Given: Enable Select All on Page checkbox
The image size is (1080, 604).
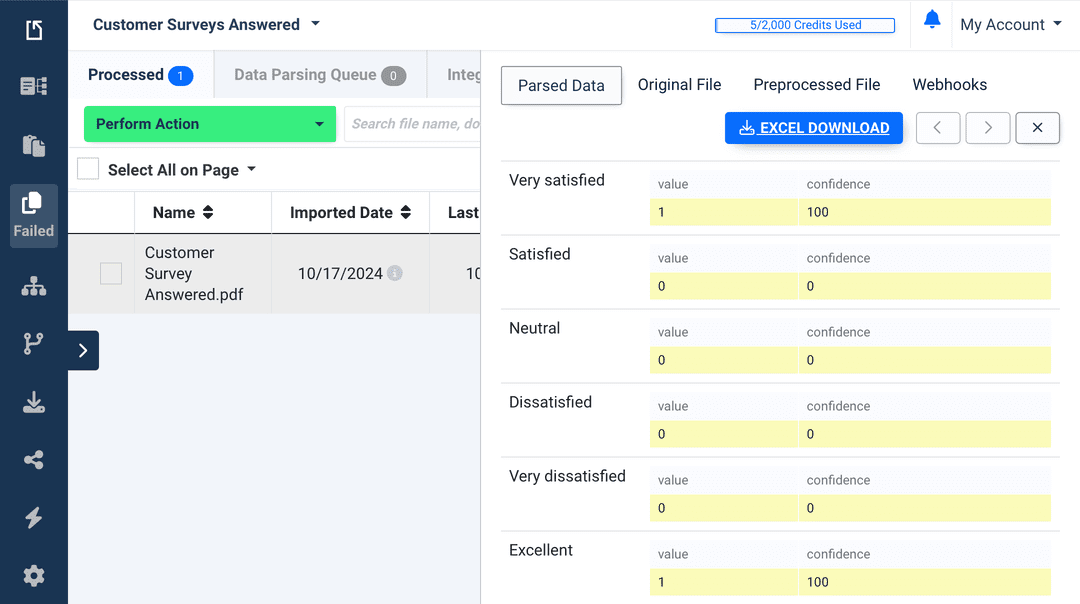Looking at the screenshot, I should (87, 169).
